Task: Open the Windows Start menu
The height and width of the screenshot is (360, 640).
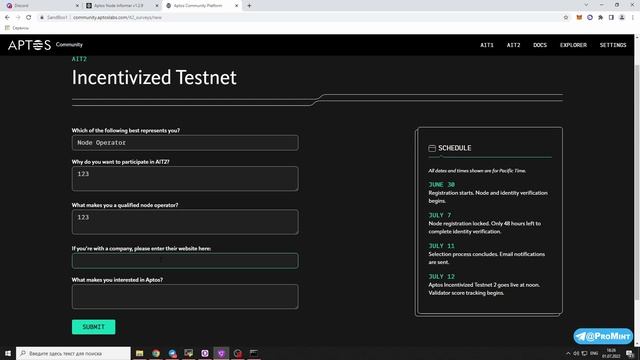Action: point(8,353)
